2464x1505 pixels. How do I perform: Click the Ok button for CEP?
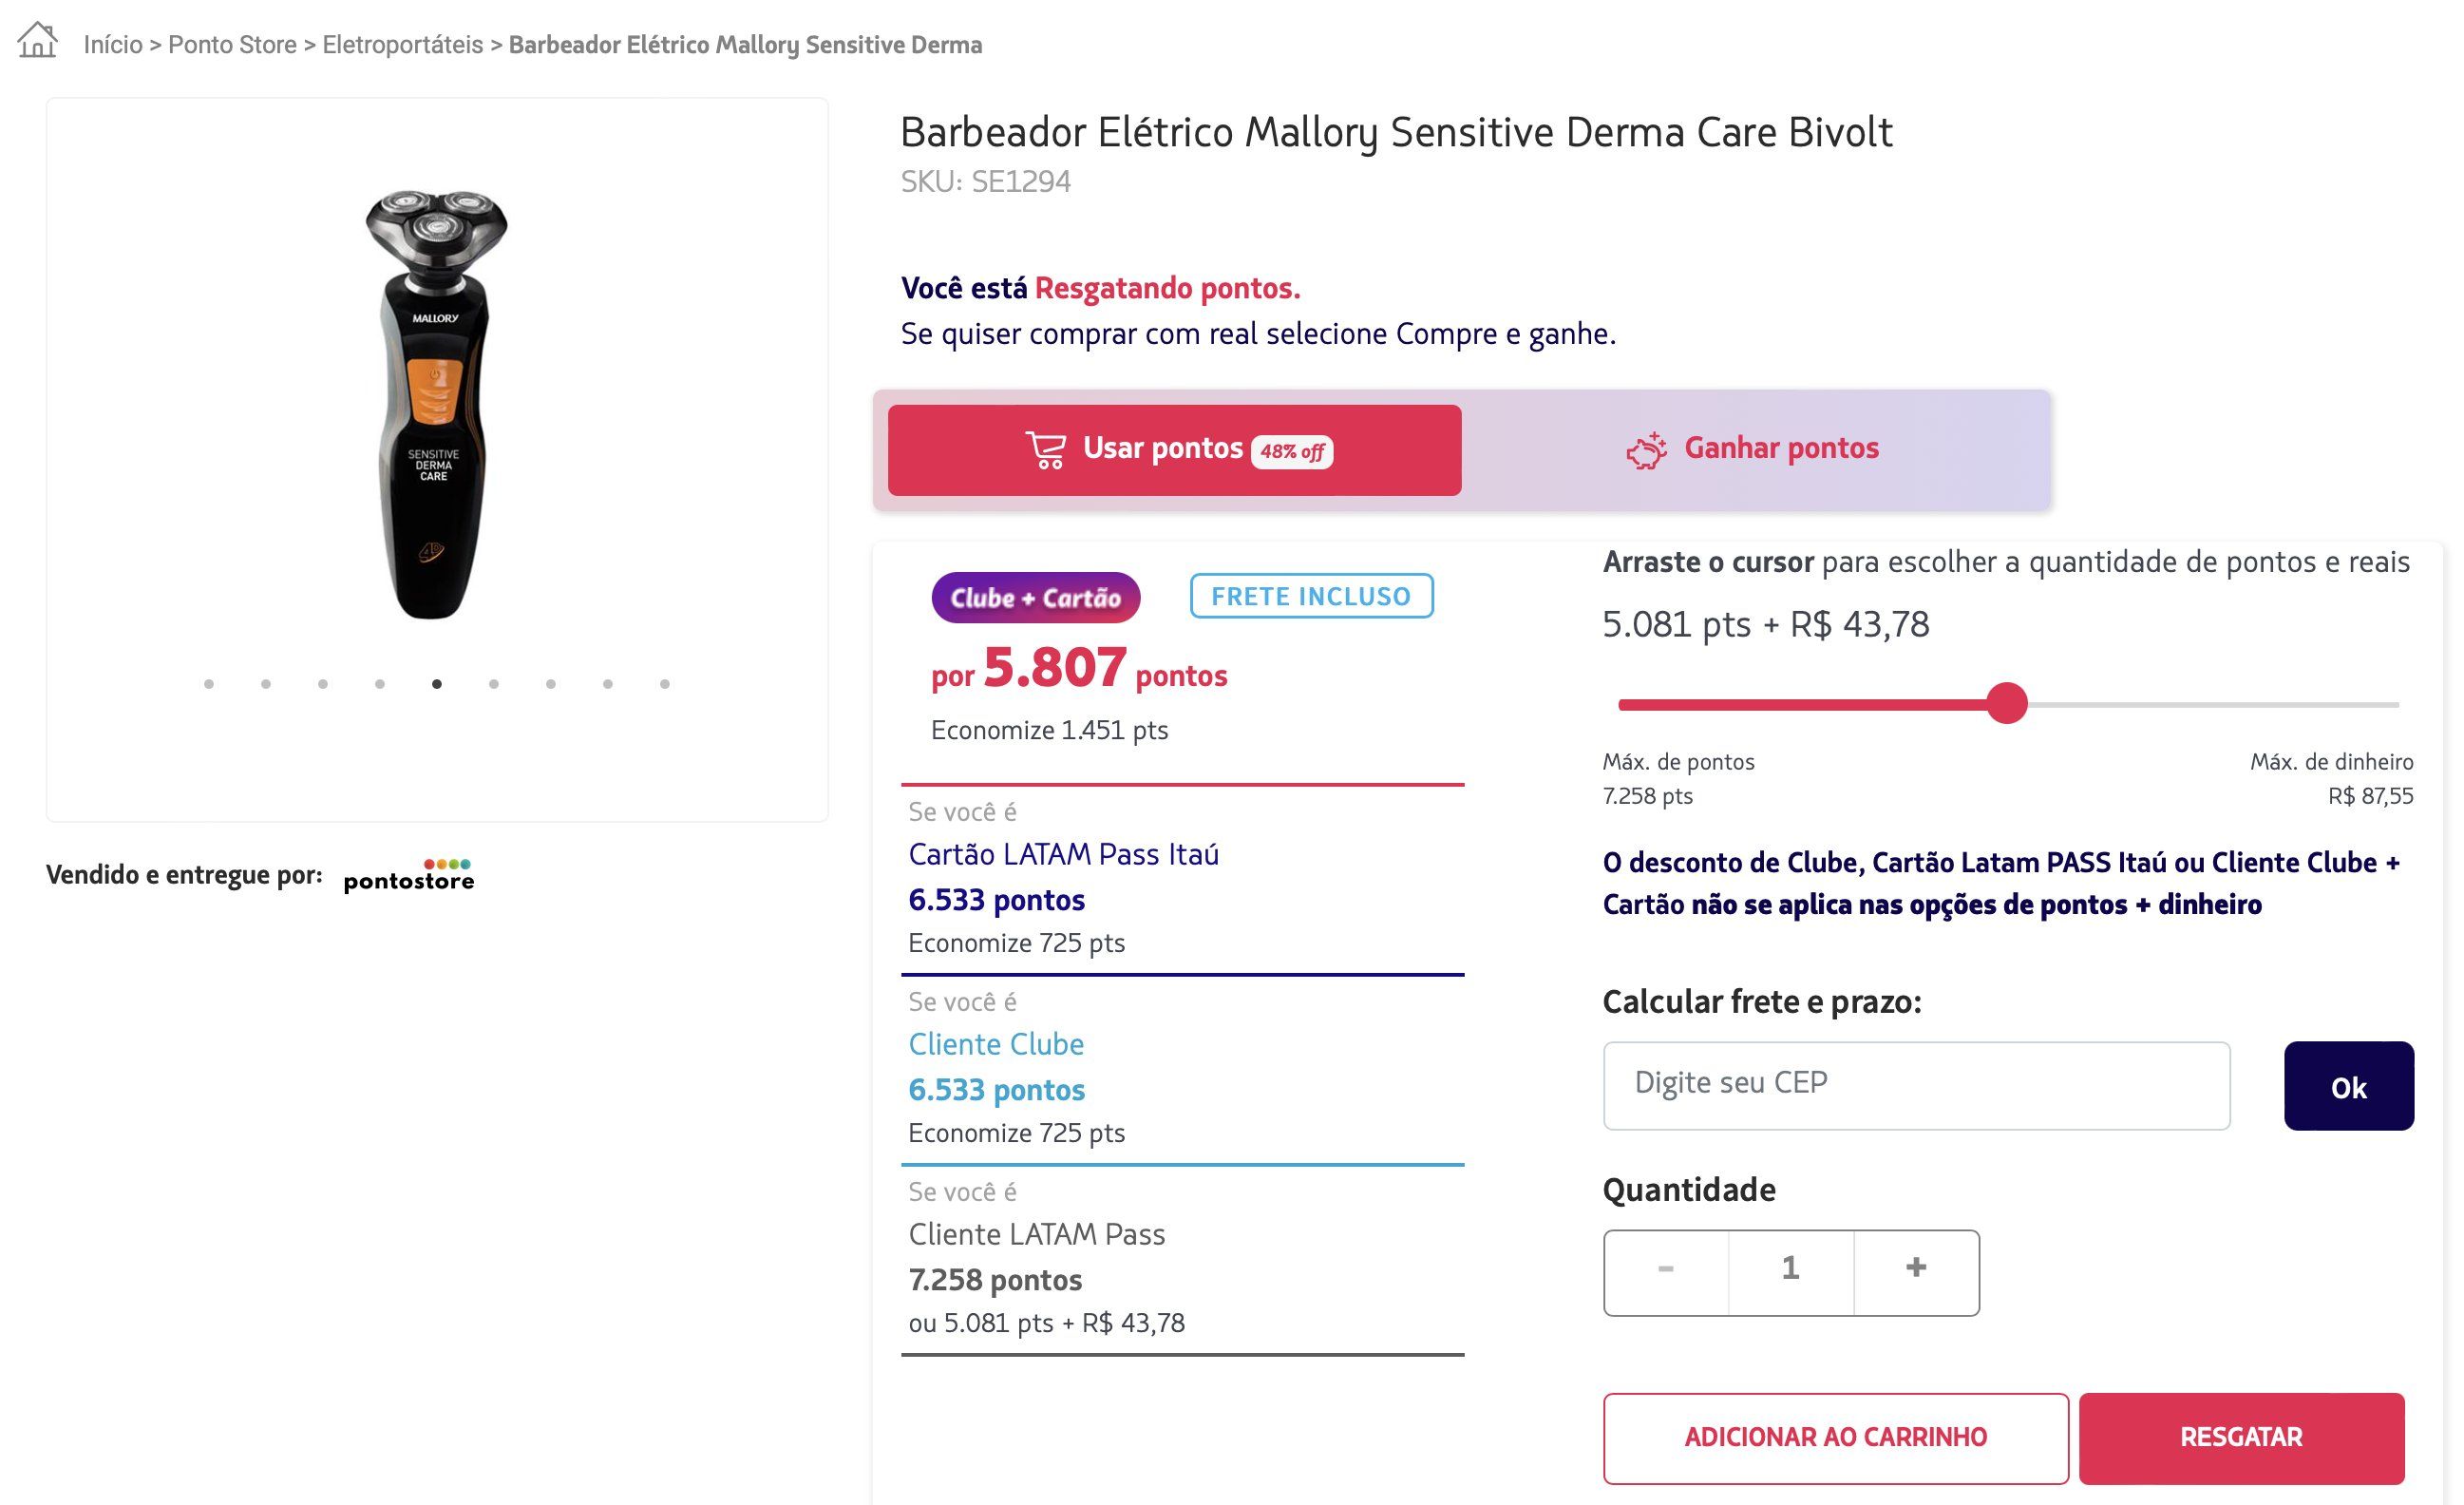coord(2348,1086)
